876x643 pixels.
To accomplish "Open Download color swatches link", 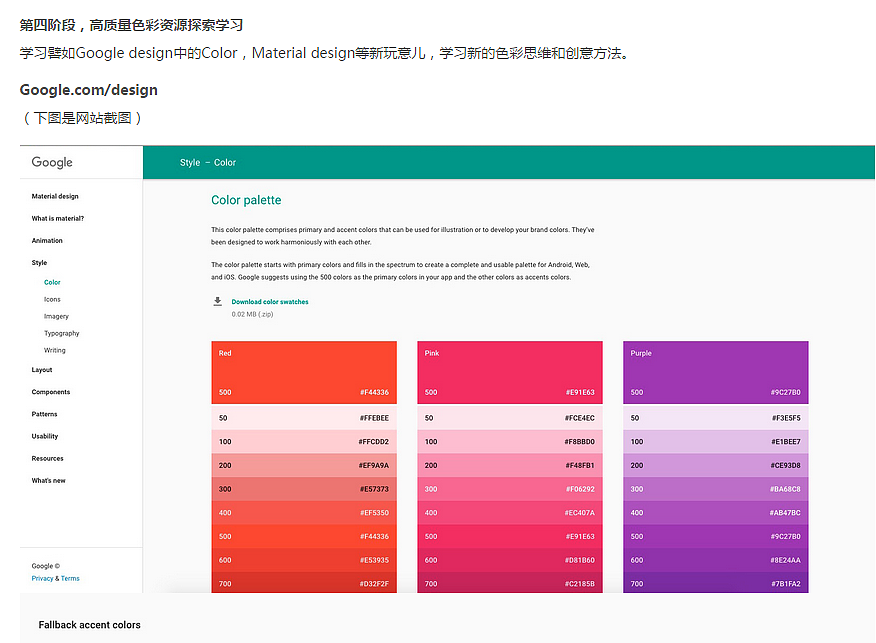I will (270, 301).
